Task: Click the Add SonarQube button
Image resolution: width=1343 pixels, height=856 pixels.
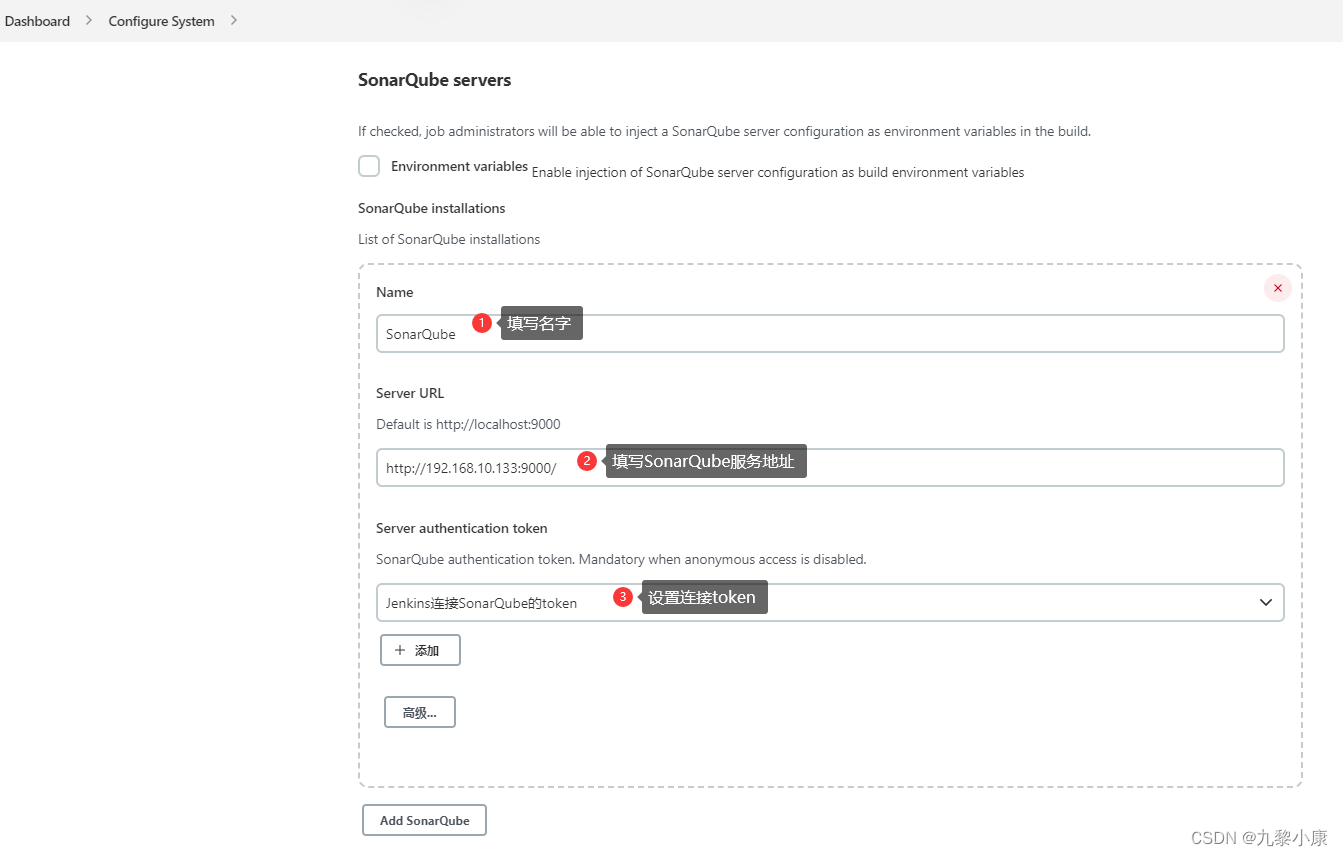Action: pos(424,819)
